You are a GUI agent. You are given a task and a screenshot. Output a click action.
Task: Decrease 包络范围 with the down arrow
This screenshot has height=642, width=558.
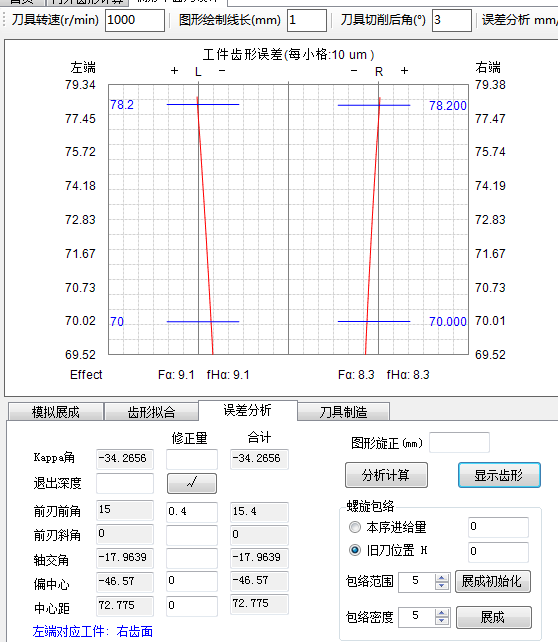pyautogui.click(x=441, y=585)
